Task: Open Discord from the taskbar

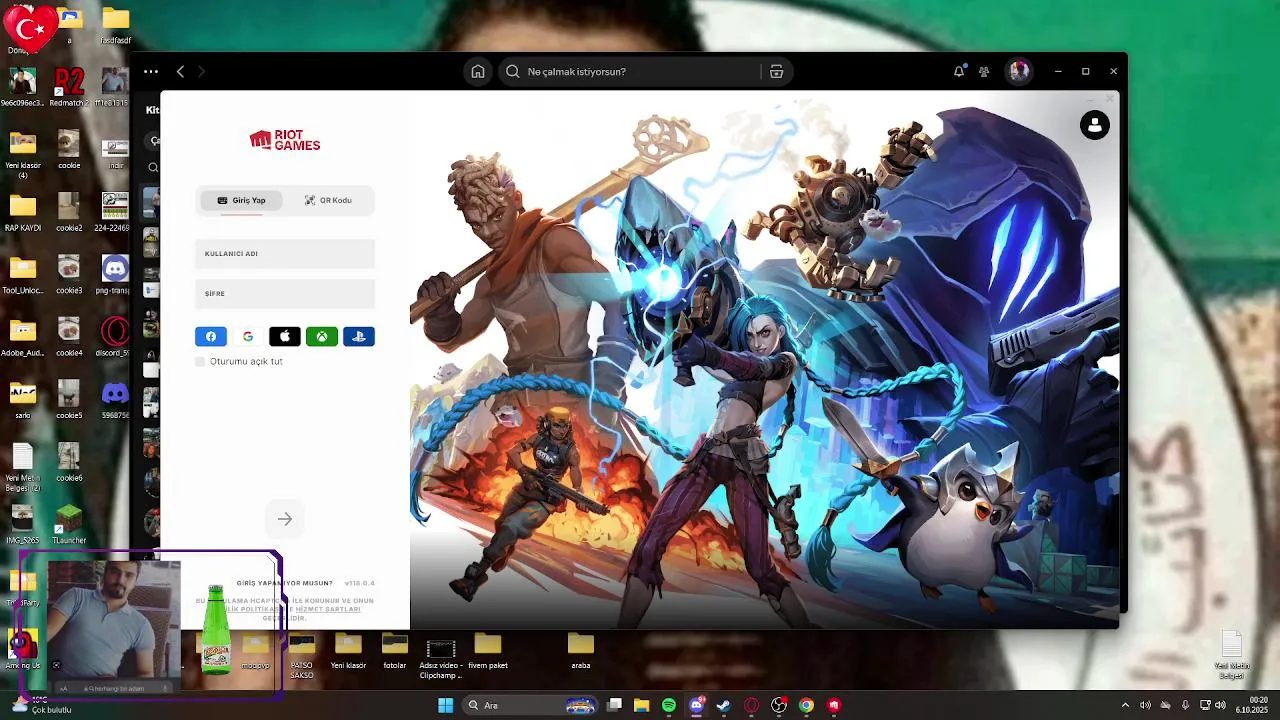Action: [697, 705]
